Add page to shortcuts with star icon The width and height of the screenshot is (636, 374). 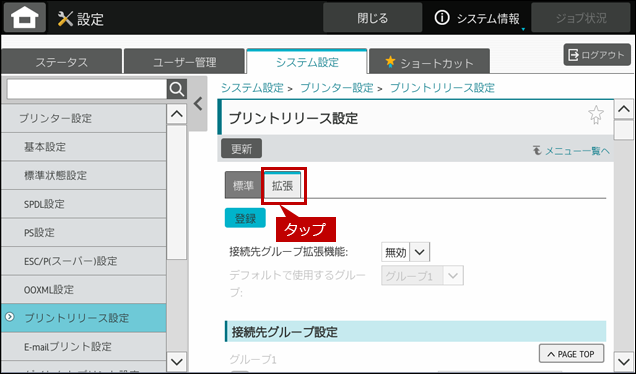pos(596,115)
